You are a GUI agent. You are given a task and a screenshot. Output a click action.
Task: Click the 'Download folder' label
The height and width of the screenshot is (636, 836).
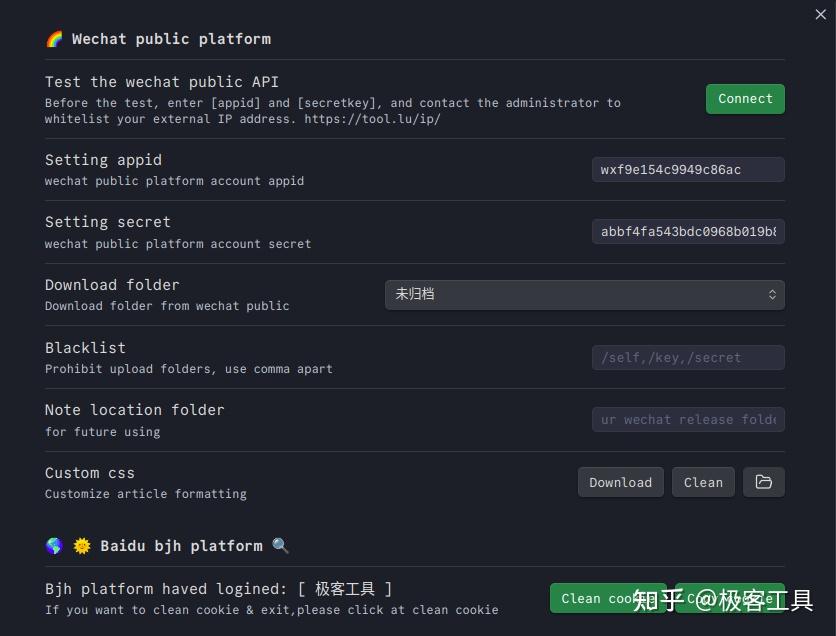[112, 285]
